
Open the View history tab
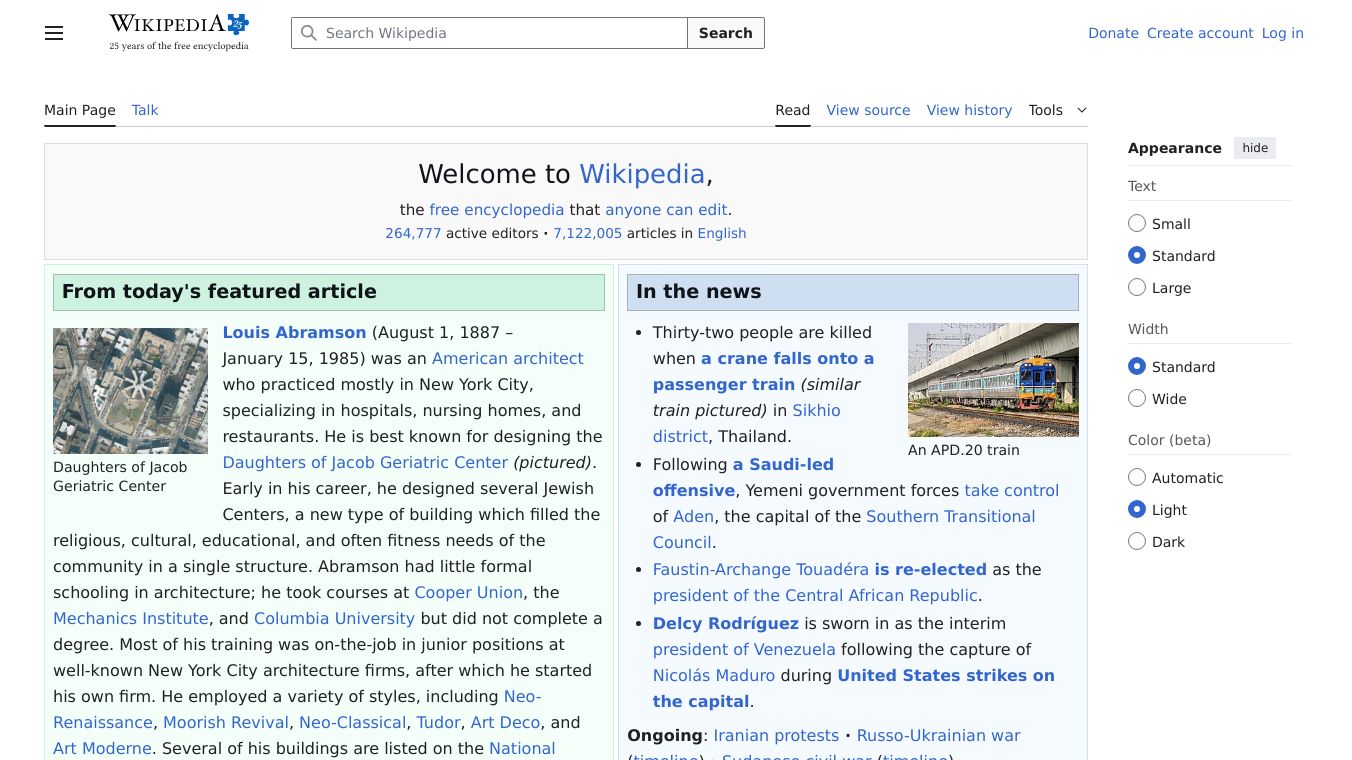[969, 110]
